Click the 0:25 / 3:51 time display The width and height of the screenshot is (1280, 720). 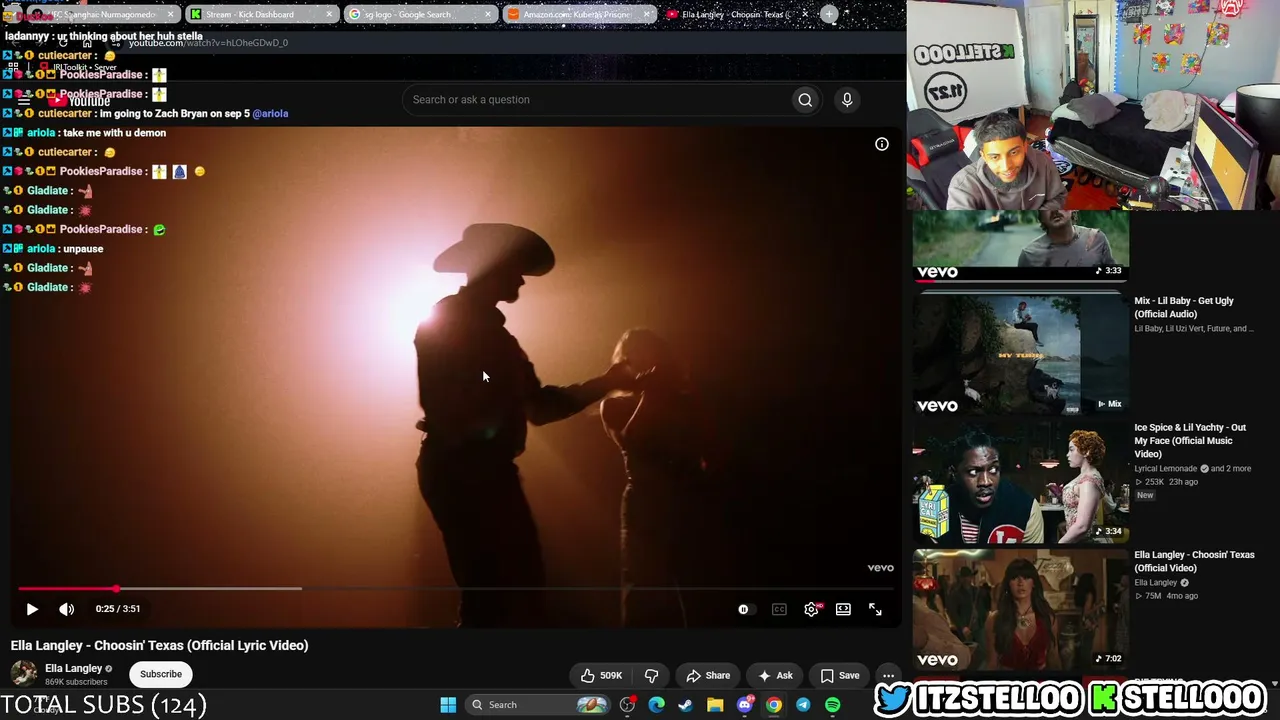tap(118, 609)
